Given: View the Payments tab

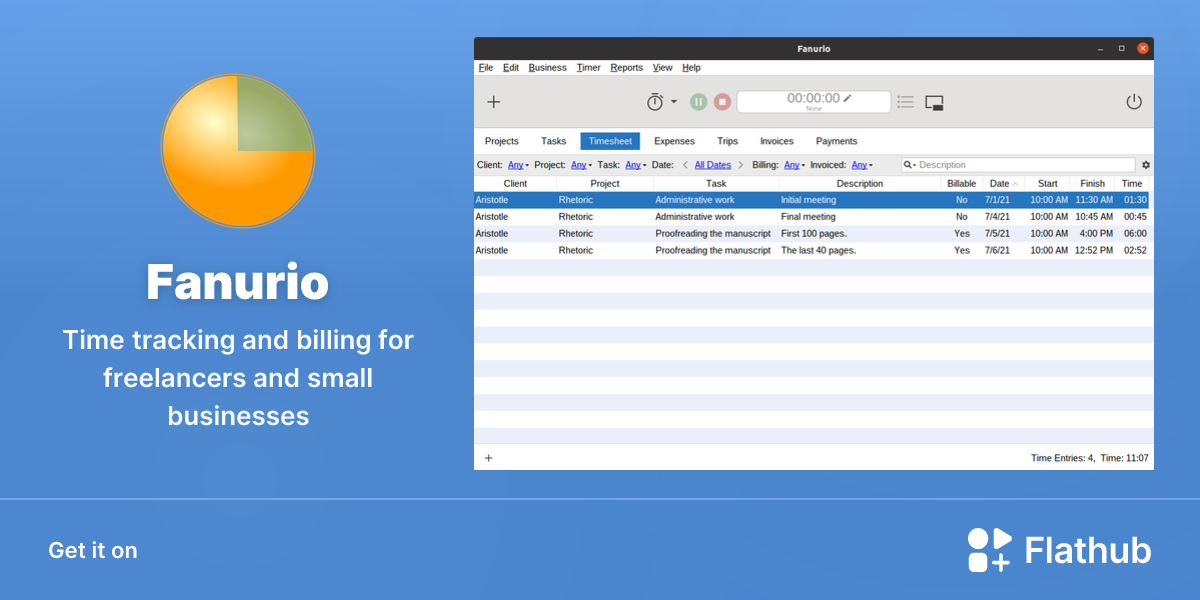Looking at the screenshot, I should pos(837,141).
